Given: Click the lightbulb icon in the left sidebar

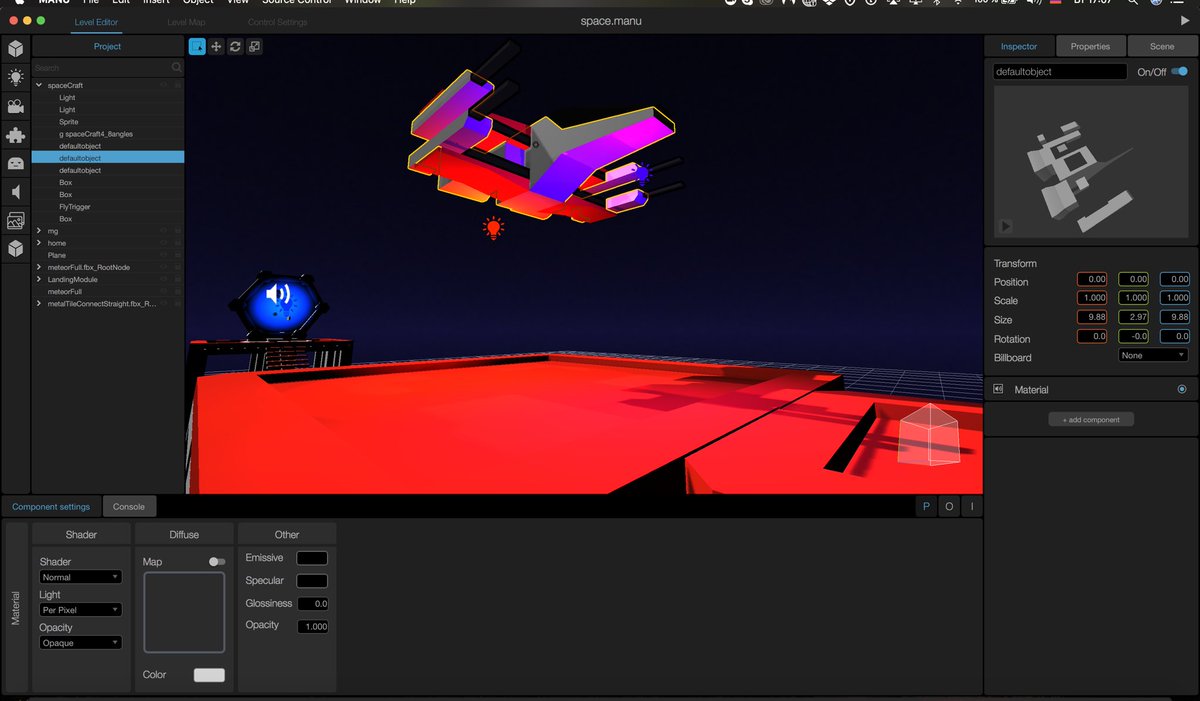Looking at the screenshot, I should (15, 77).
